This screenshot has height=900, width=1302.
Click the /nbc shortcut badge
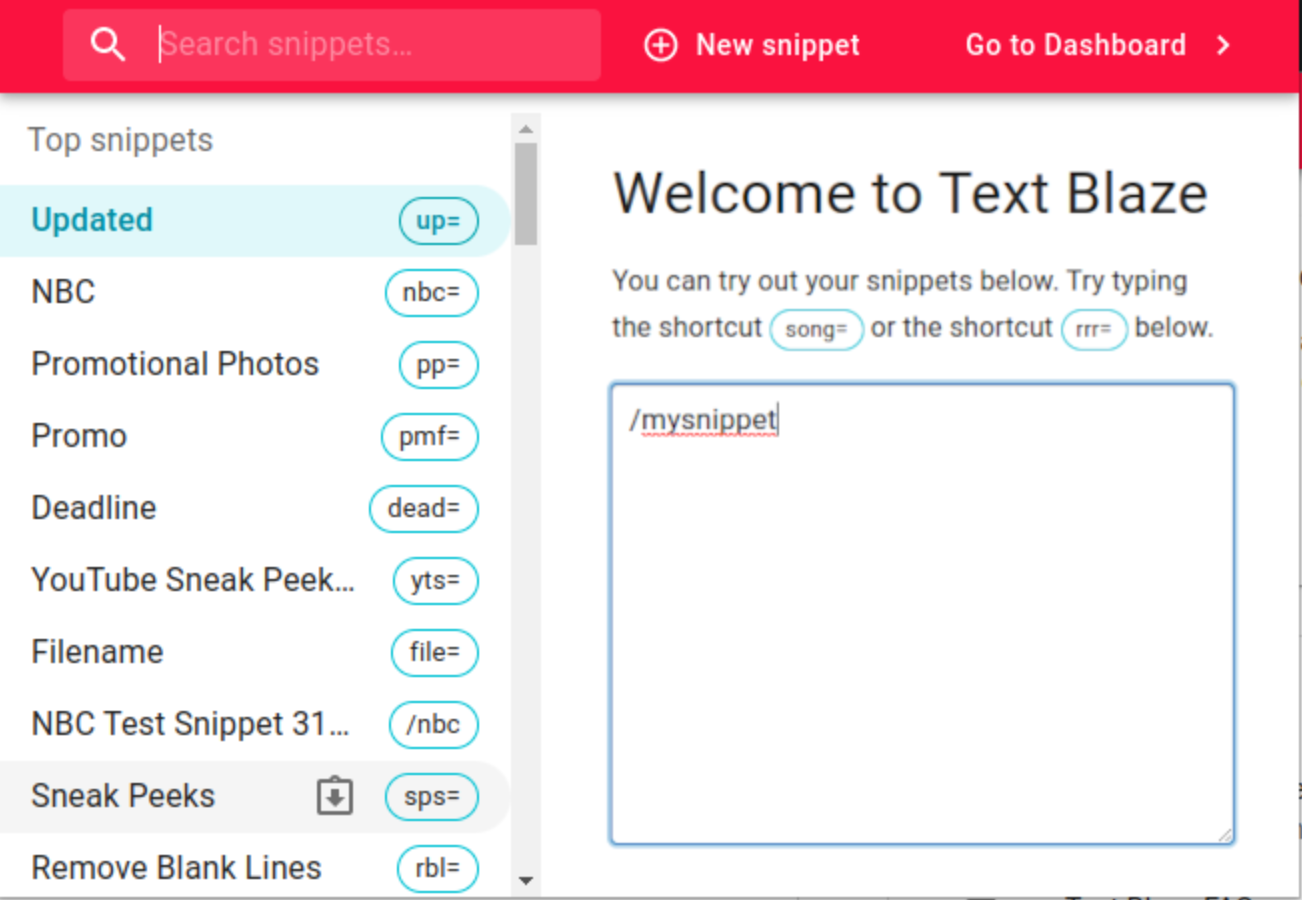point(433,725)
